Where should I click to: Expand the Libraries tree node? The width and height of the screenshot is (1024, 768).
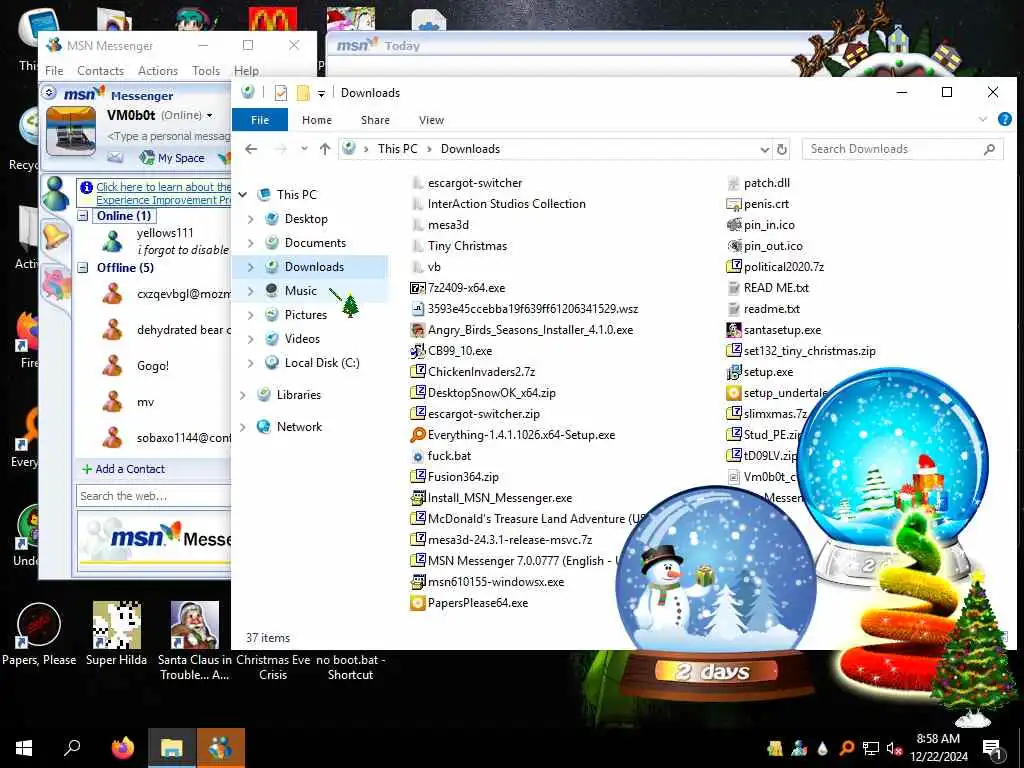coord(243,395)
